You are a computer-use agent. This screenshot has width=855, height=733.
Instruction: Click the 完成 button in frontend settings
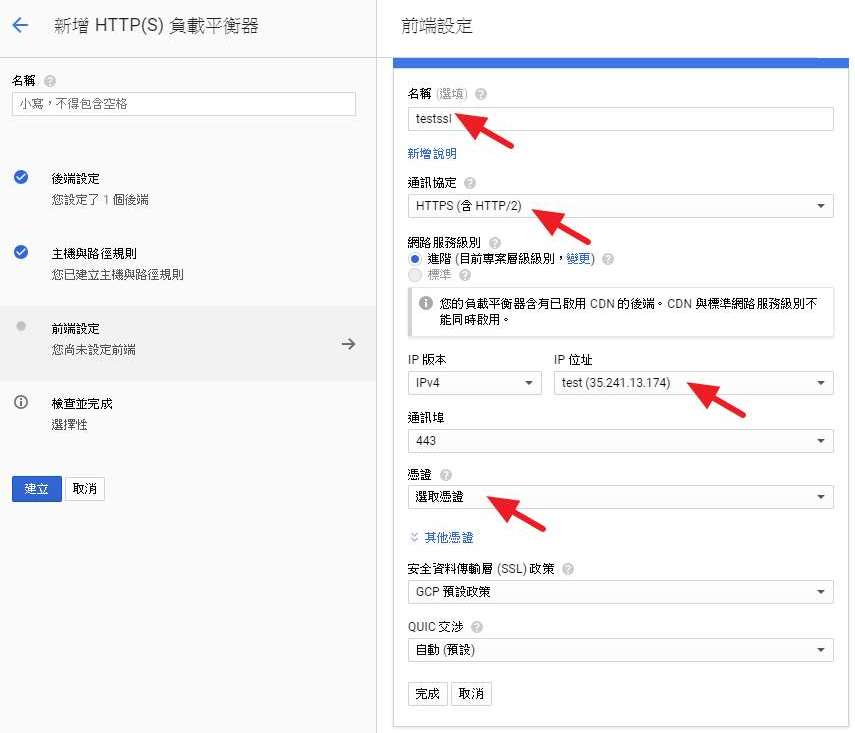[428, 694]
